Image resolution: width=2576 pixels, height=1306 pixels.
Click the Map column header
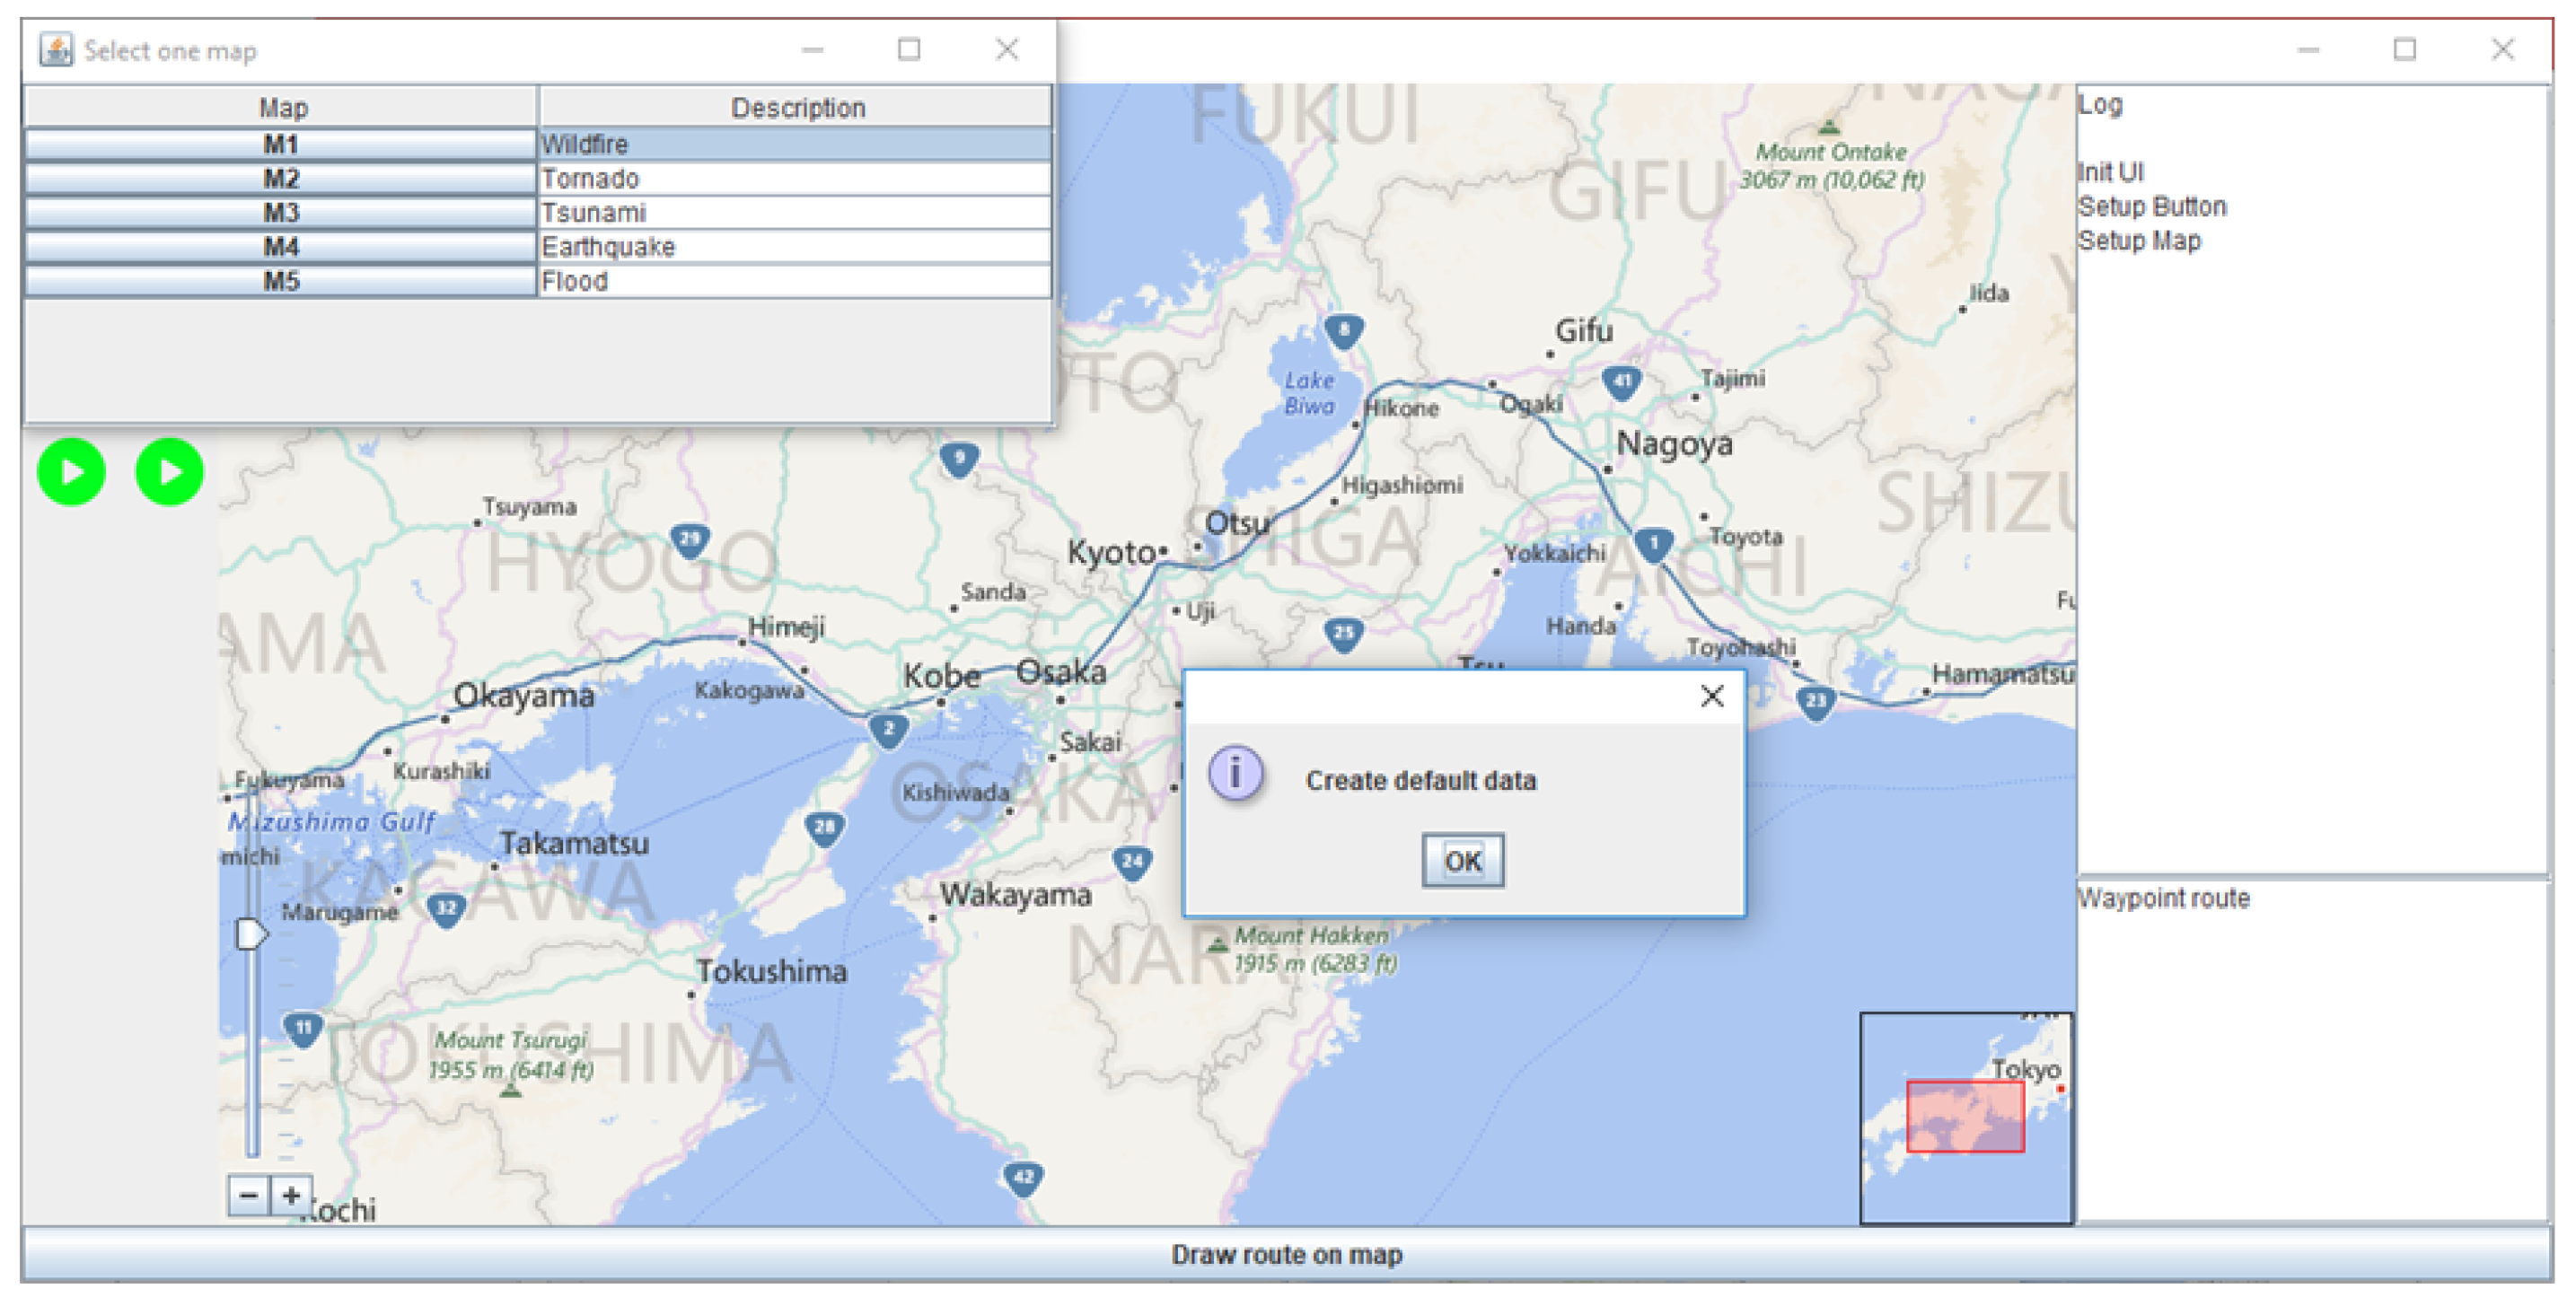(x=282, y=107)
